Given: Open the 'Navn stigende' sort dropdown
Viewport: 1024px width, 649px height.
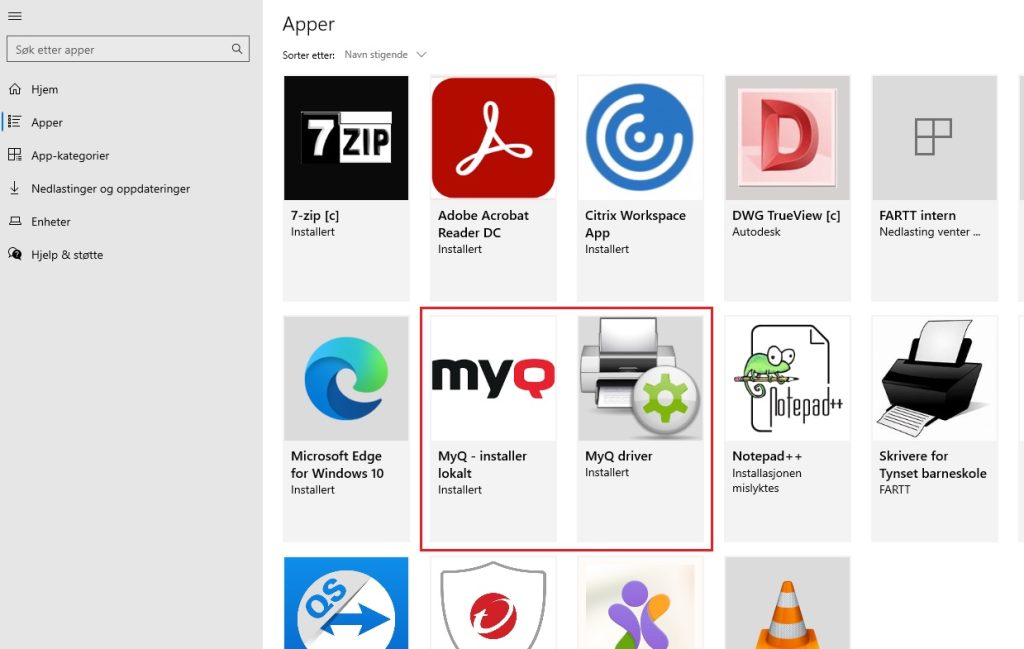Looking at the screenshot, I should [385, 54].
